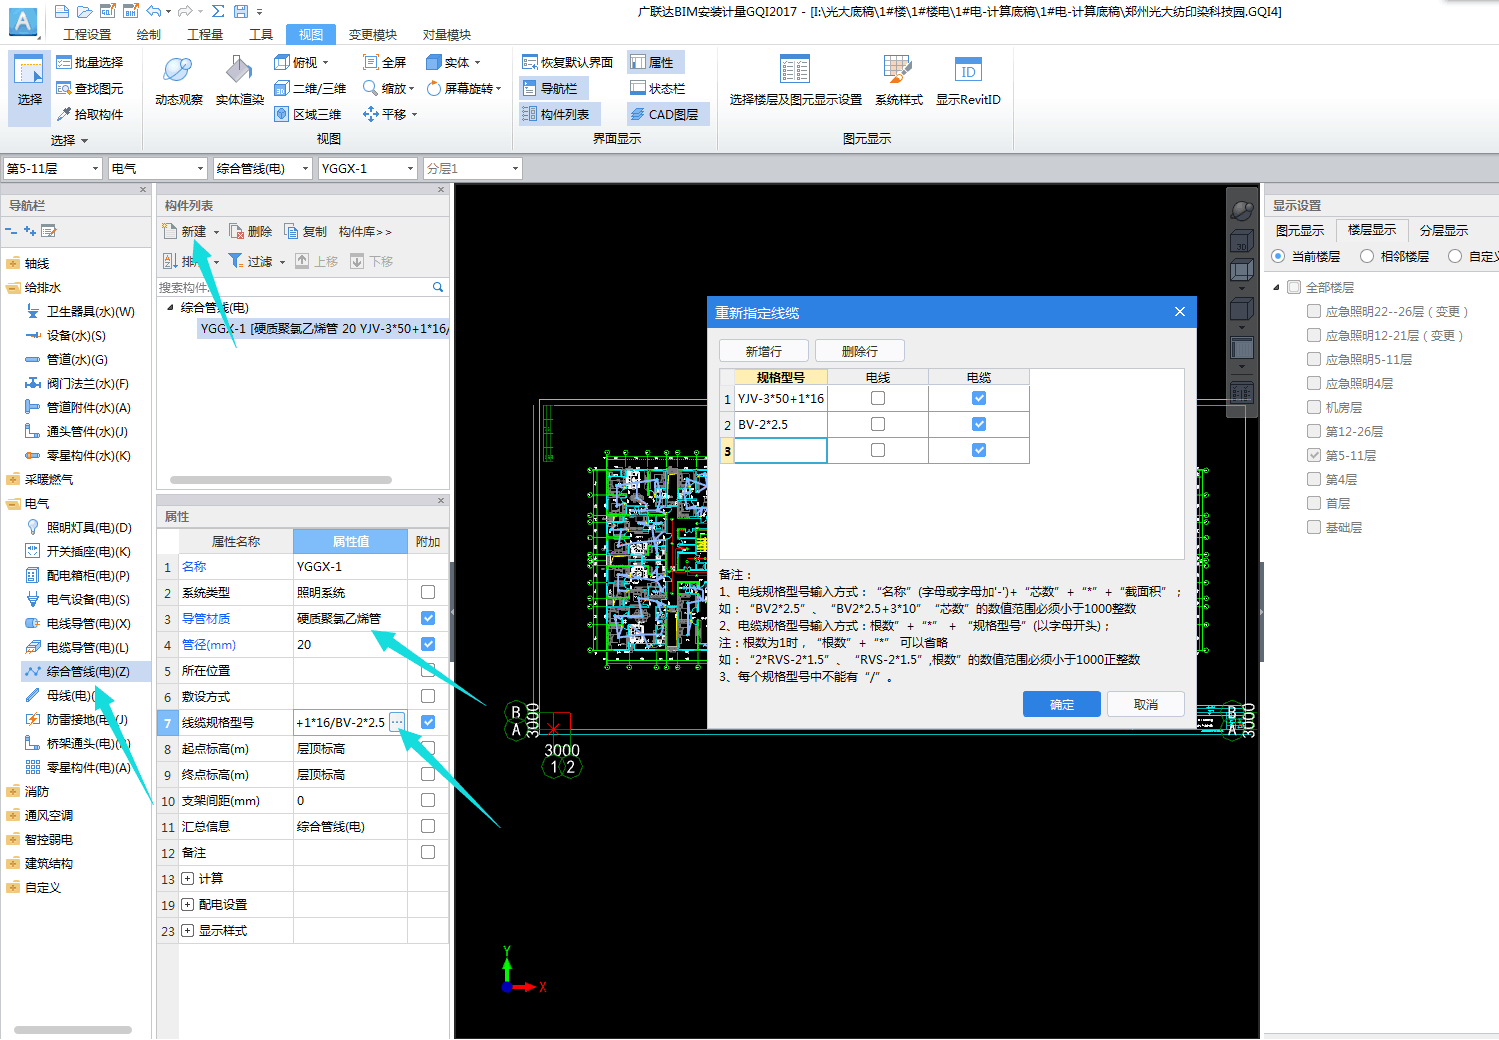Click 复制 copy component
This screenshot has width=1499, height=1040.
coord(306,231)
